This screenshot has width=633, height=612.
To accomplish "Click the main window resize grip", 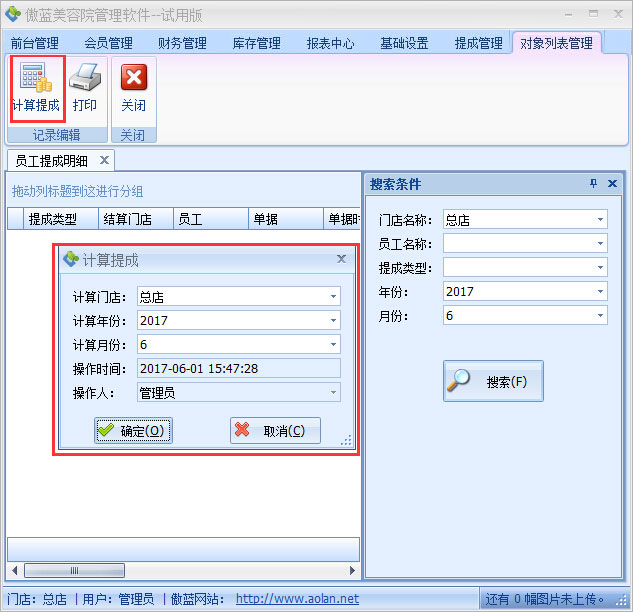I will point(621,600).
